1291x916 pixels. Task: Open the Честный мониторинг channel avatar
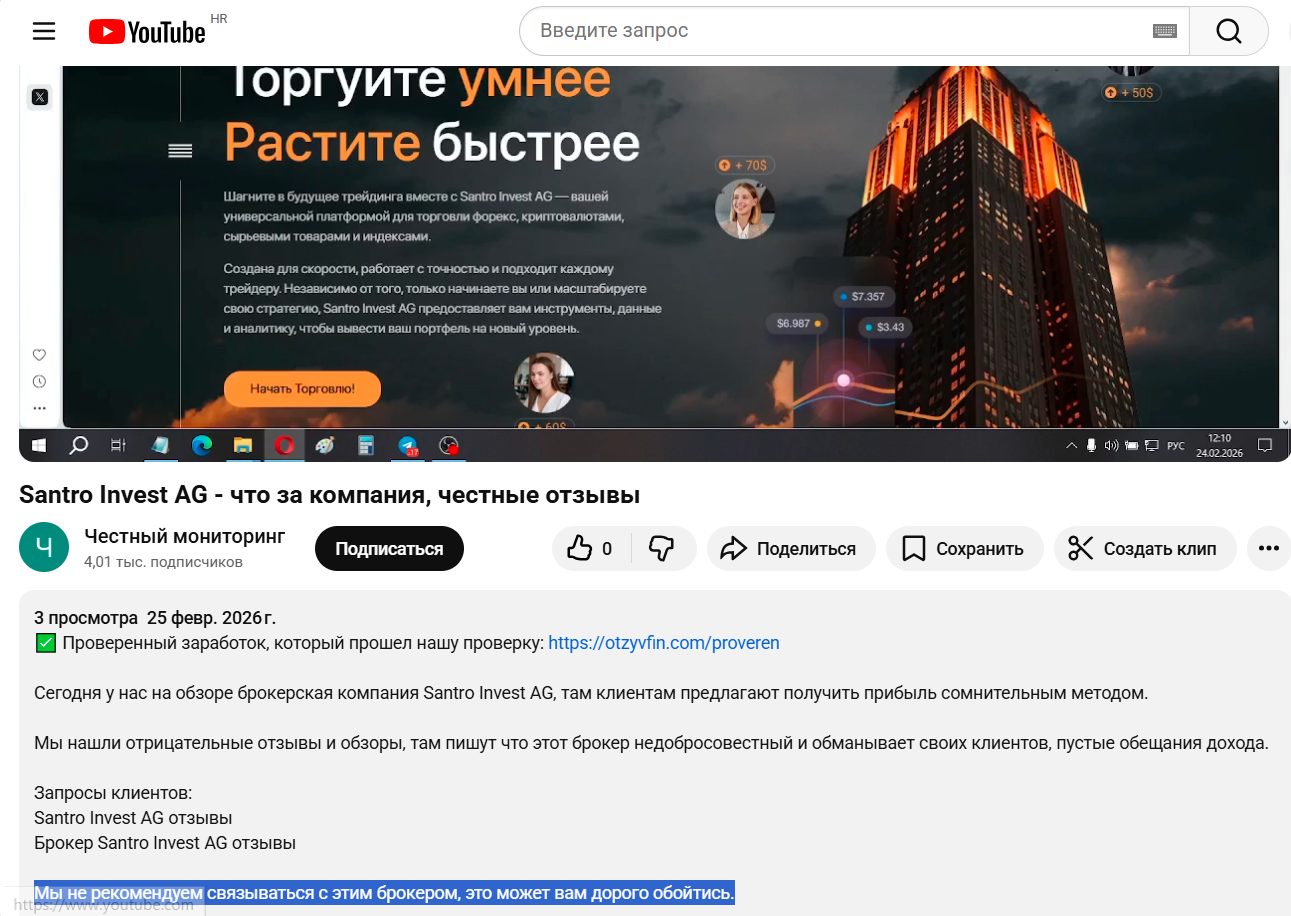click(44, 548)
